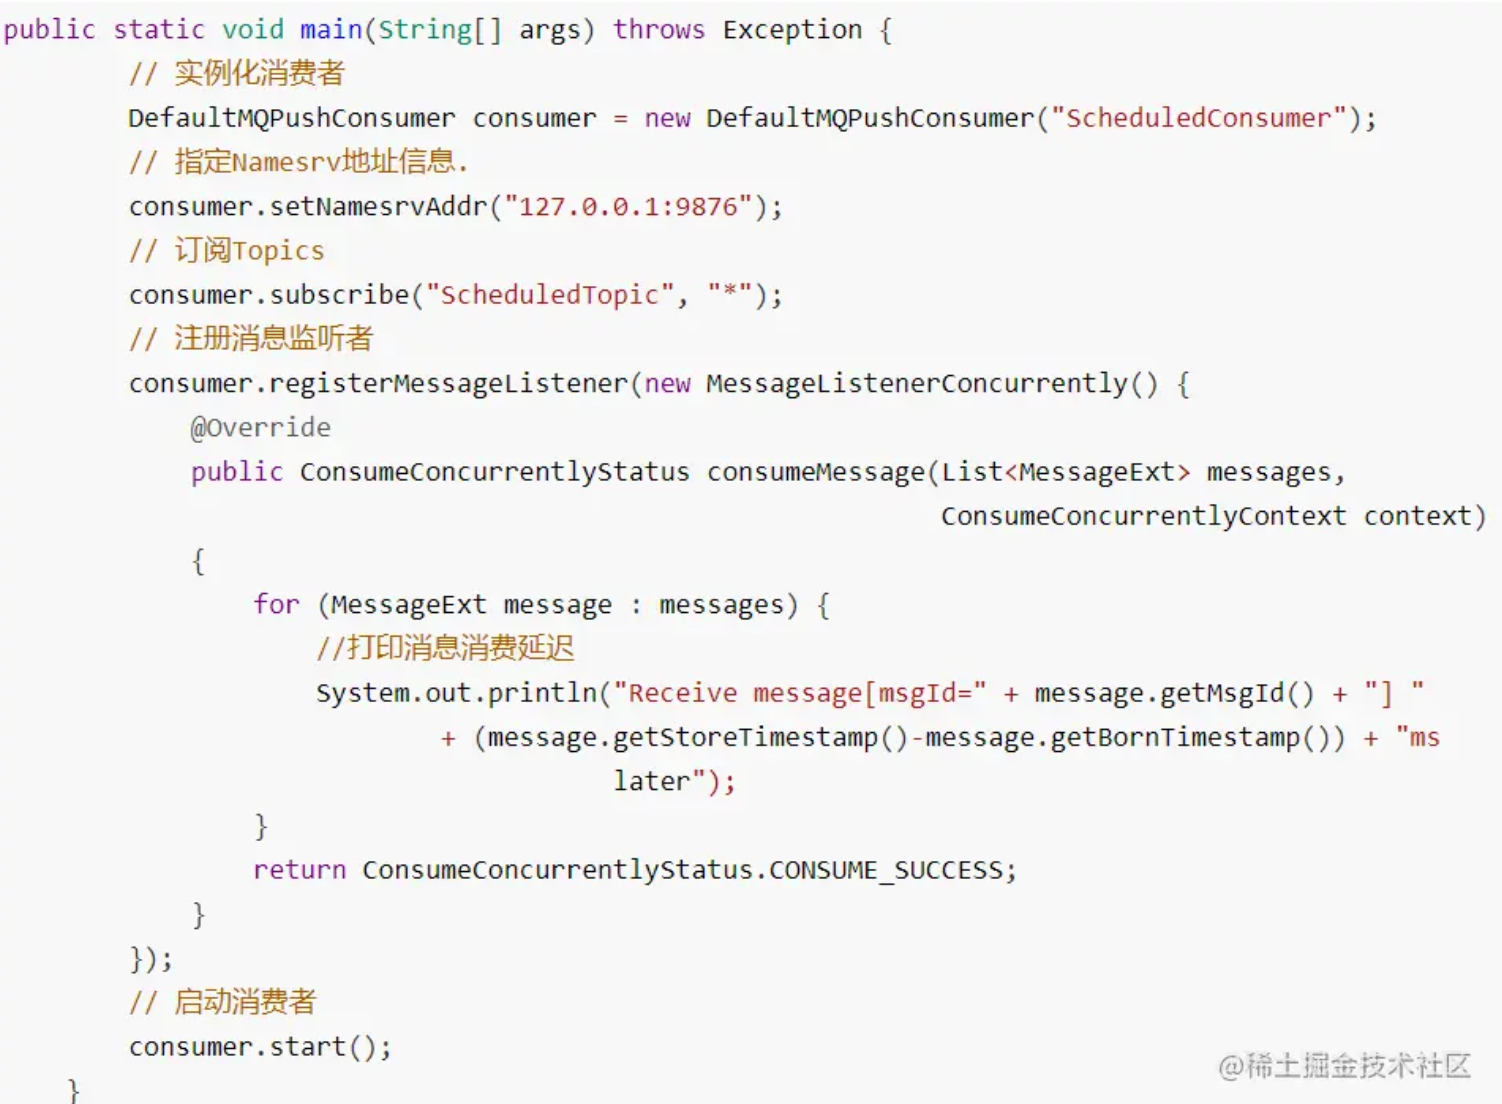Click the "throws" keyword in main signature
This screenshot has width=1502, height=1104.
coord(659,30)
